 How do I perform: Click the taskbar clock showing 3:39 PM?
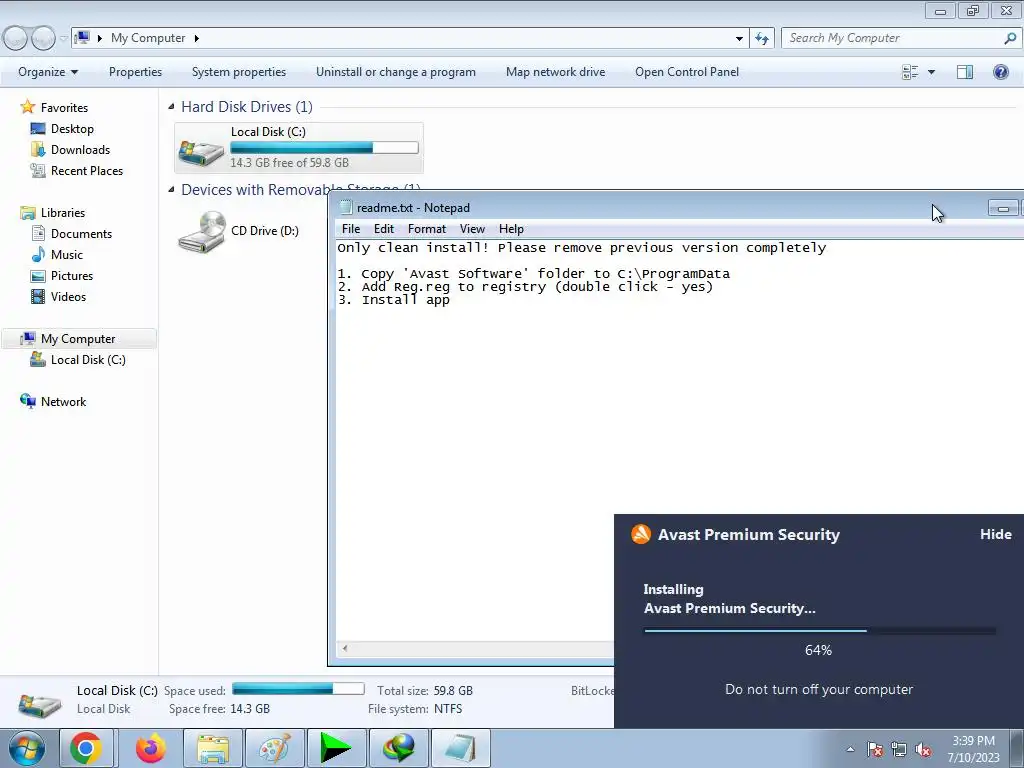(x=973, y=749)
